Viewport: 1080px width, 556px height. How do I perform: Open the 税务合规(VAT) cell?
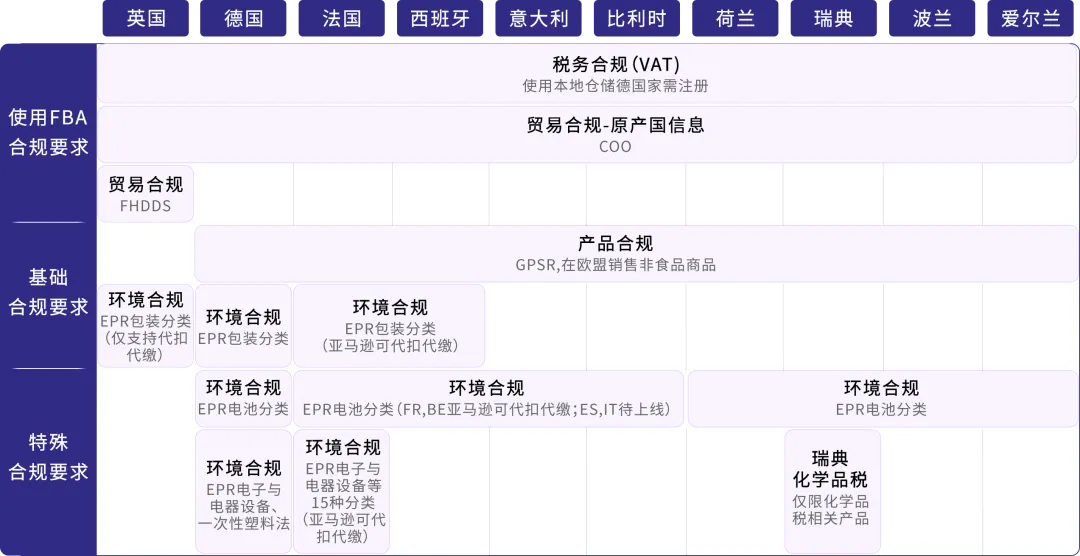coord(588,74)
